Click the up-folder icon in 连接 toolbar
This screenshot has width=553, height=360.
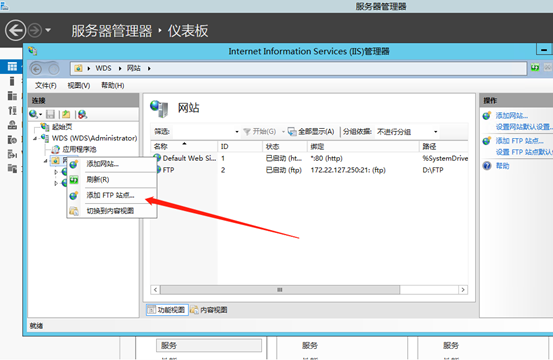tap(66, 114)
